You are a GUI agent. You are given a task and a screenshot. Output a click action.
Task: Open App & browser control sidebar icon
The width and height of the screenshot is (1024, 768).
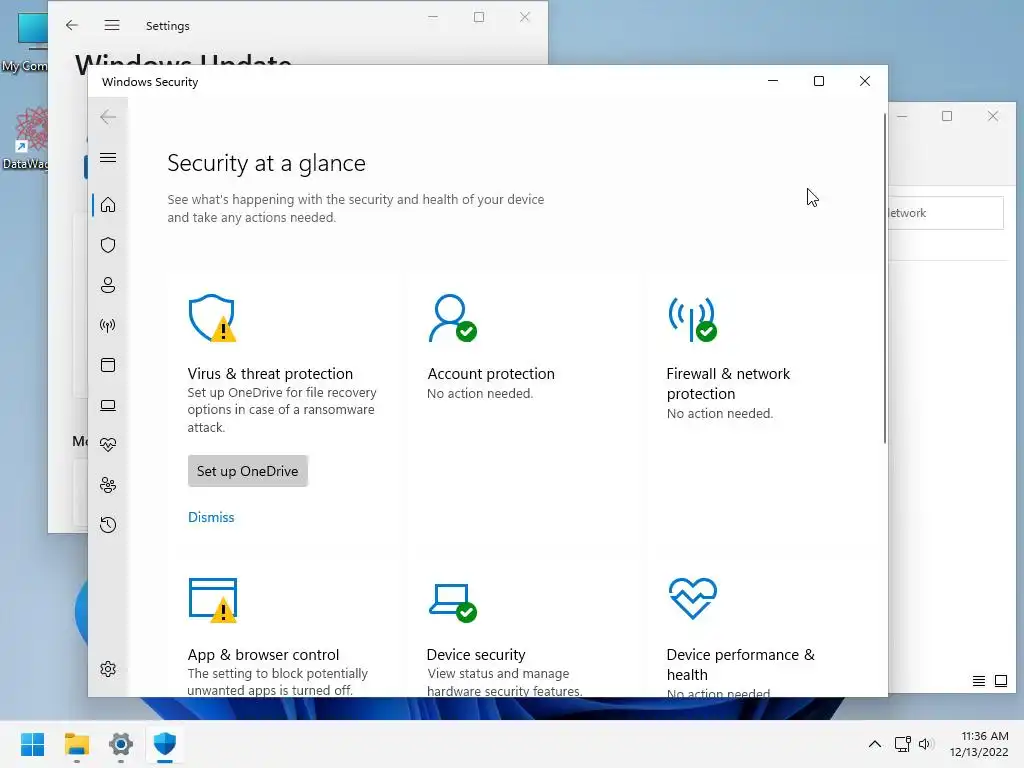tap(108, 365)
